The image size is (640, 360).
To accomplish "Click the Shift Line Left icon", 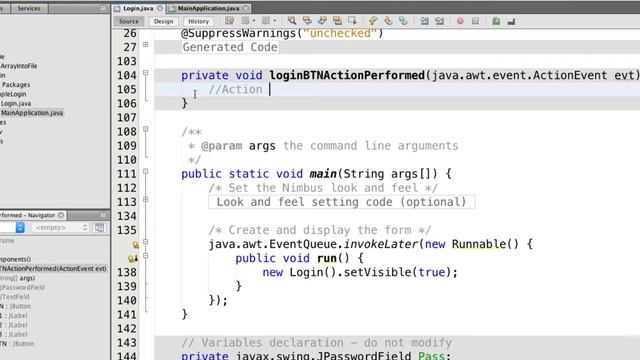I will pos(424,21).
